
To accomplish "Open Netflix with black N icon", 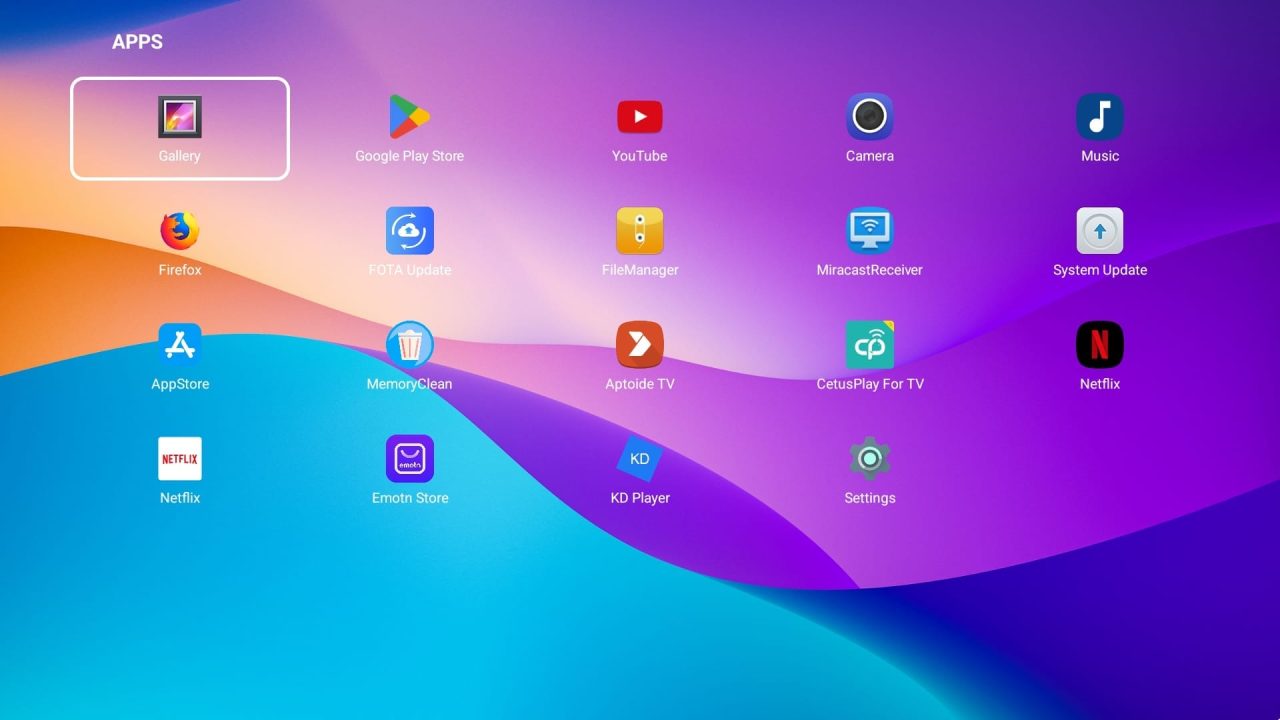I will (1099, 346).
